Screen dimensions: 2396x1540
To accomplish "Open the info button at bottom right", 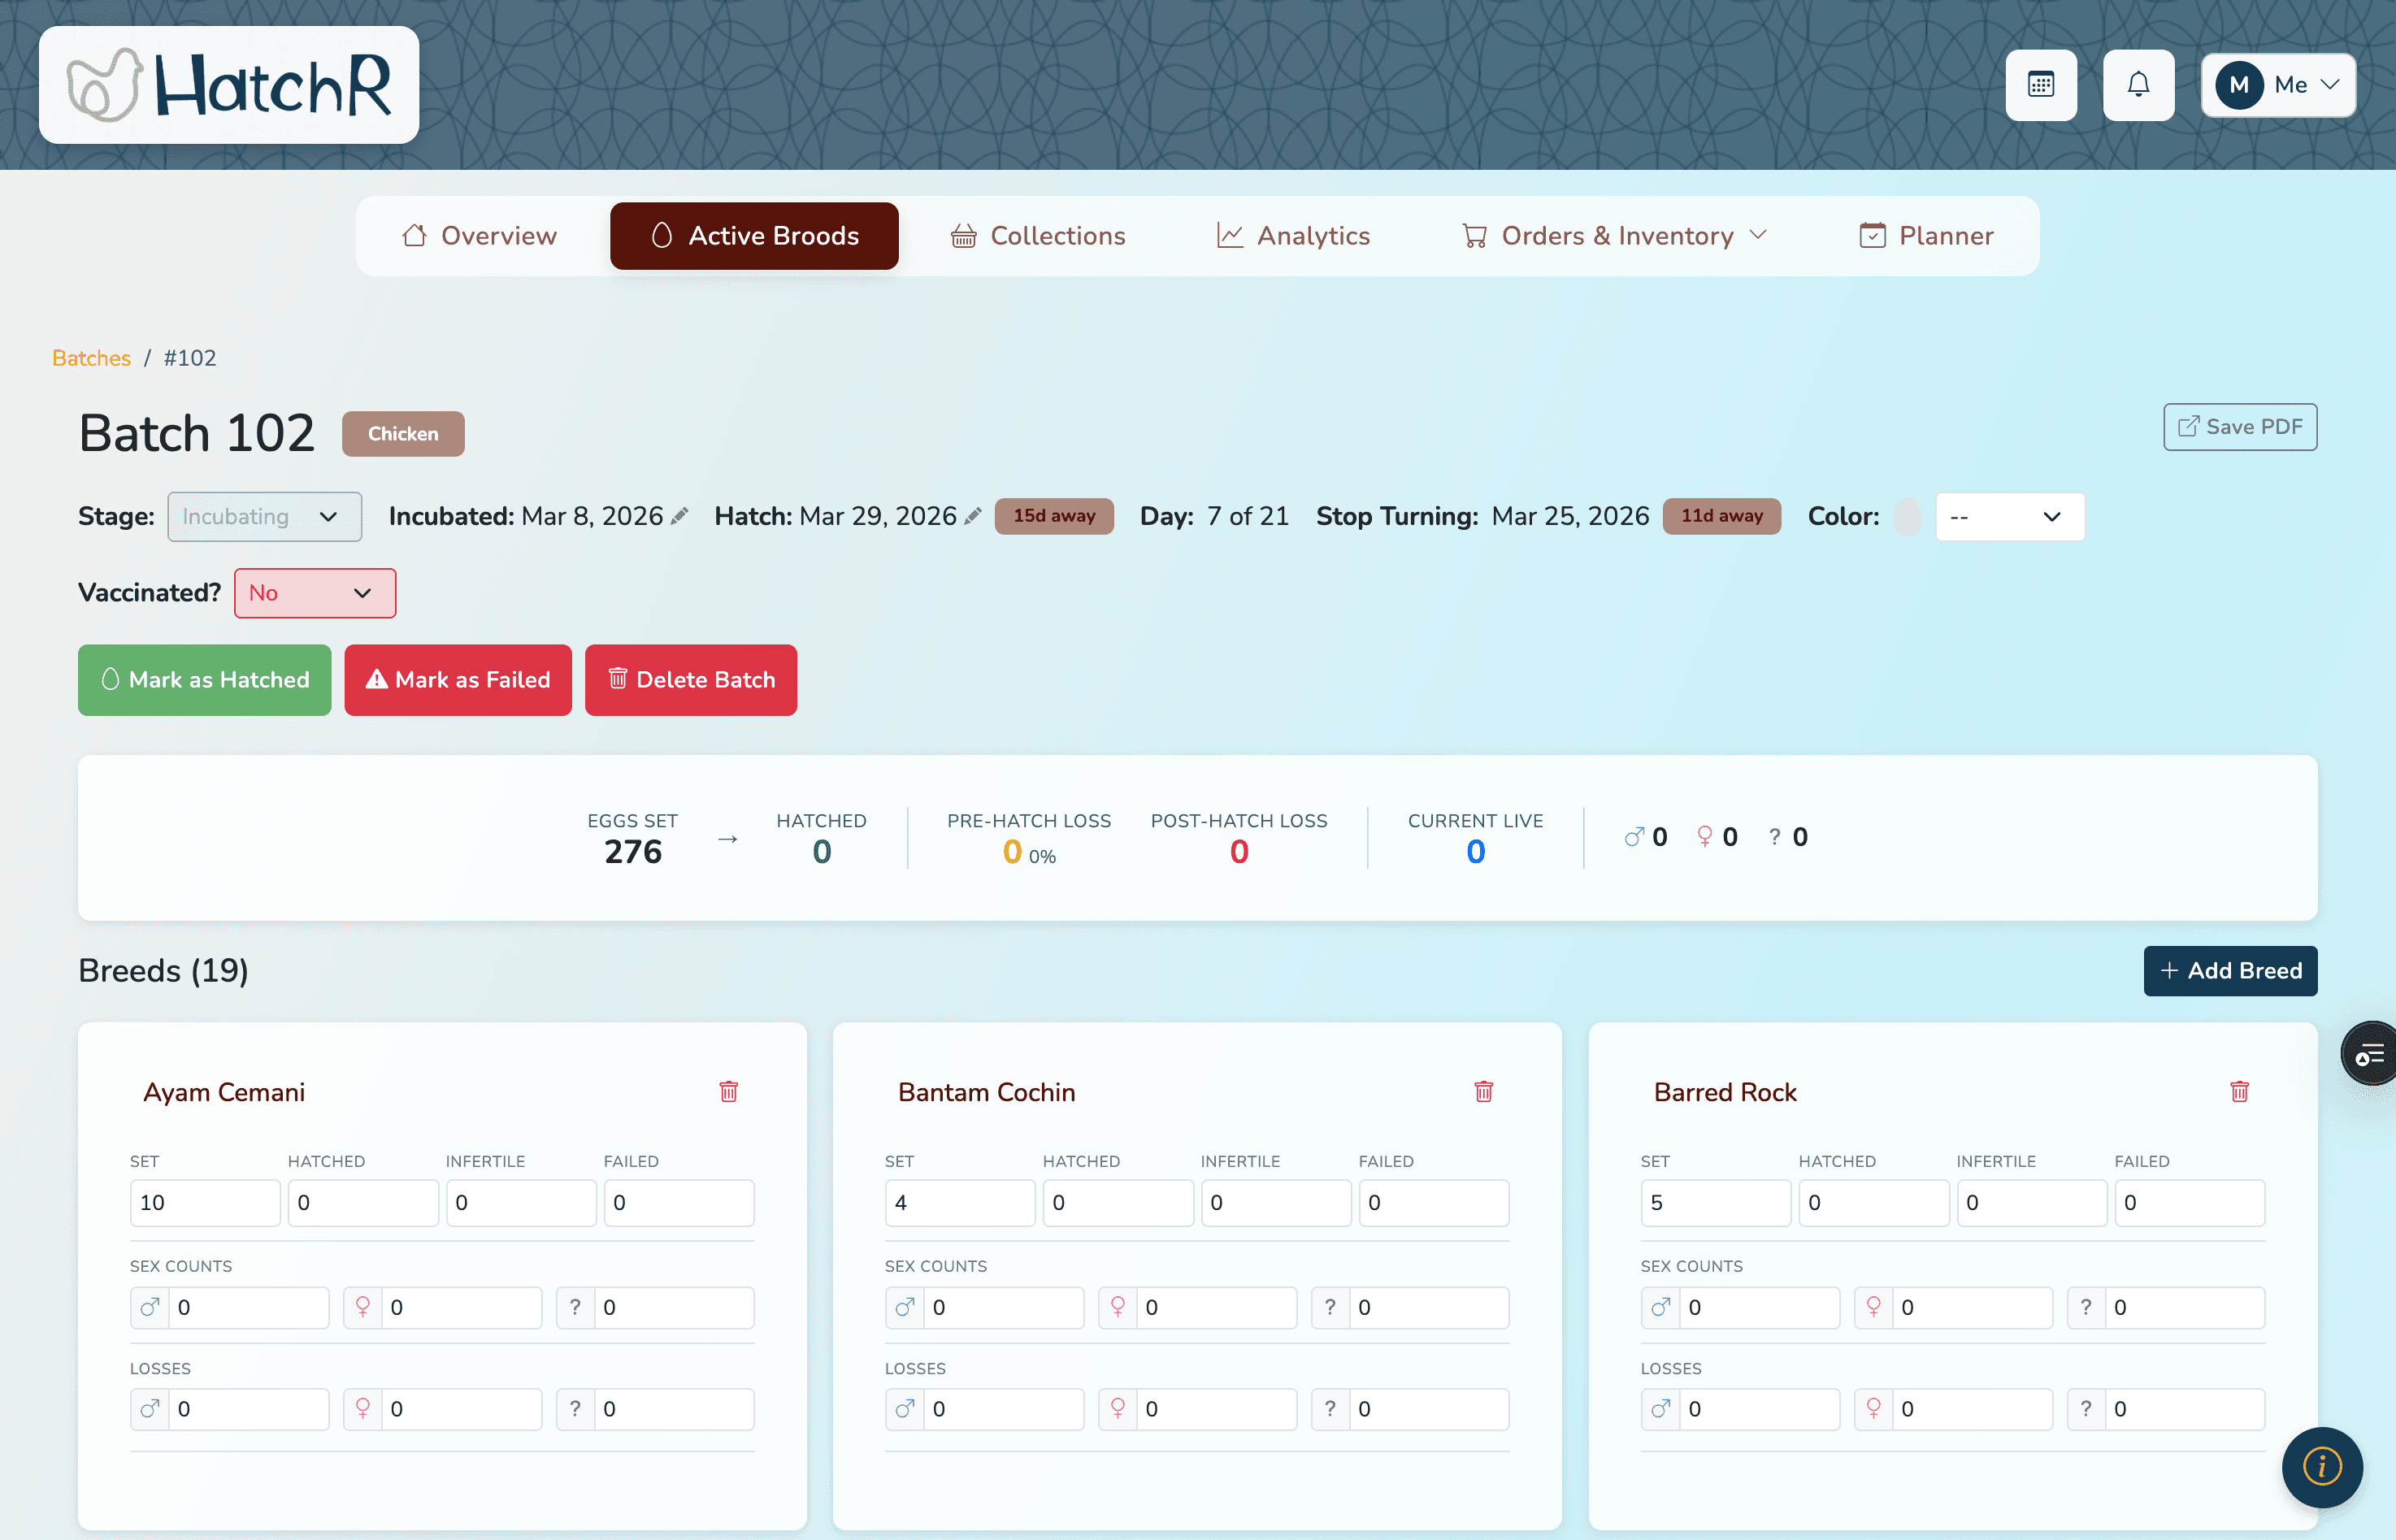I will (x=2322, y=1467).
